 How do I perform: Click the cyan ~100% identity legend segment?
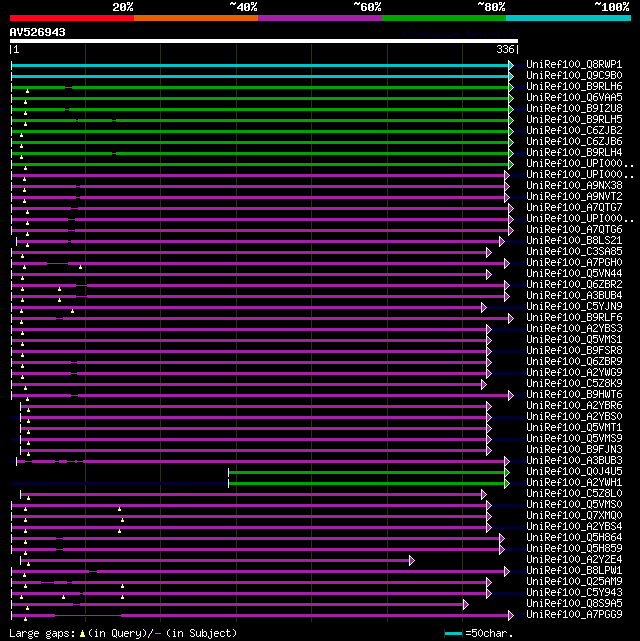coord(568,18)
